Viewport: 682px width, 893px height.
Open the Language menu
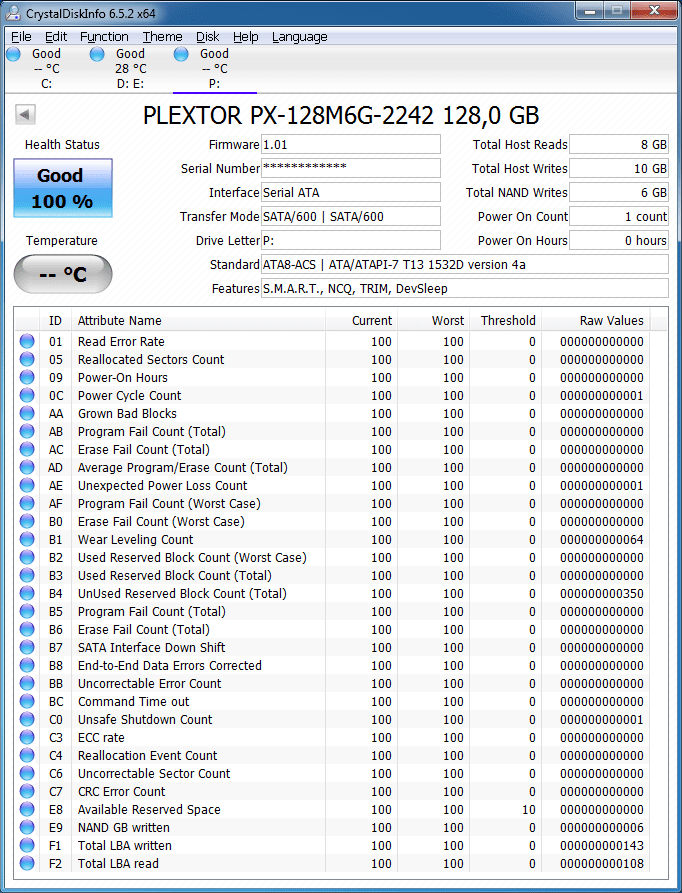tap(299, 37)
